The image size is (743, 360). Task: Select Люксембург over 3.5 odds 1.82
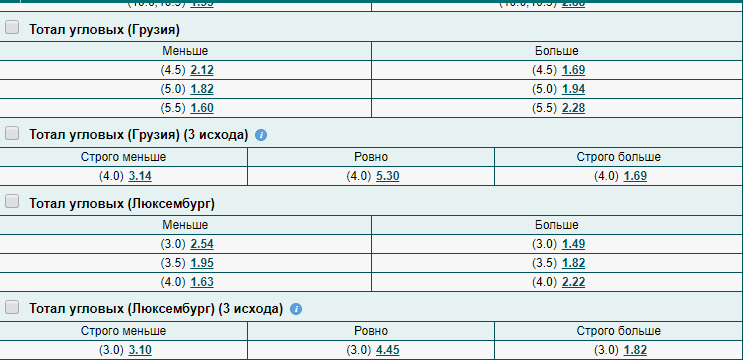click(x=573, y=263)
